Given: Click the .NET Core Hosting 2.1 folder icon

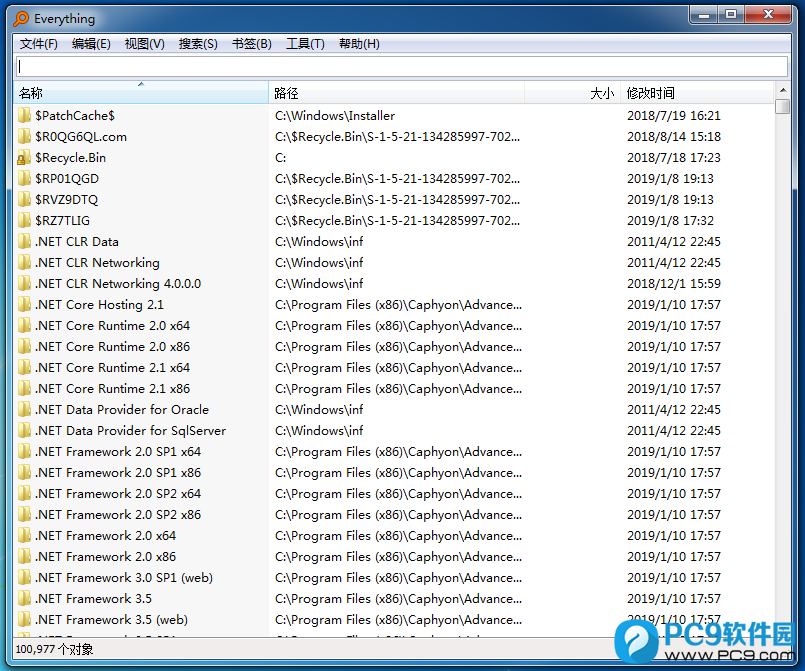Looking at the screenshot, I should [24, 304].
